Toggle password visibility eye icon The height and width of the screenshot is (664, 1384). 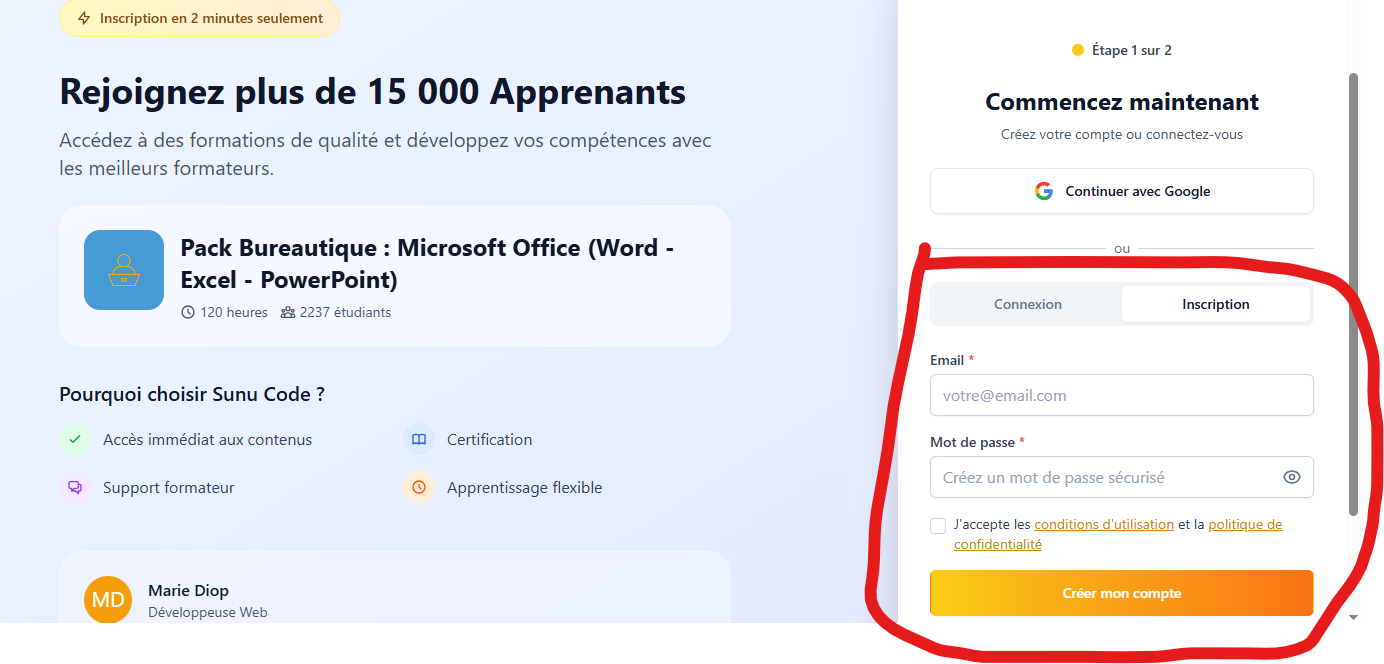(x=1292, y=477)
